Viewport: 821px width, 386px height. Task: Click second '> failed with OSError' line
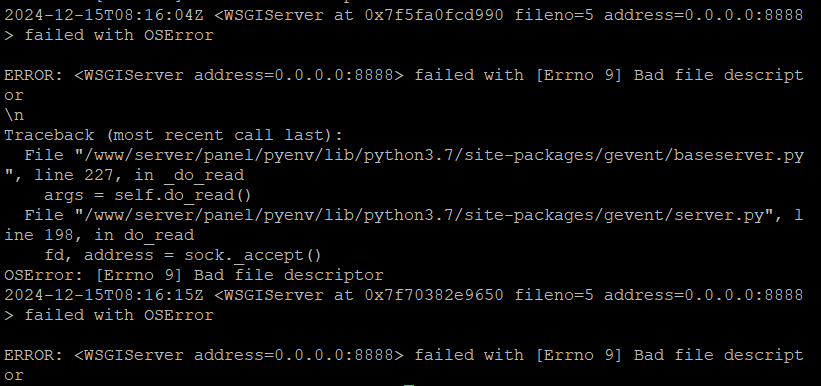pyautogui.click(x=109, y=316)
